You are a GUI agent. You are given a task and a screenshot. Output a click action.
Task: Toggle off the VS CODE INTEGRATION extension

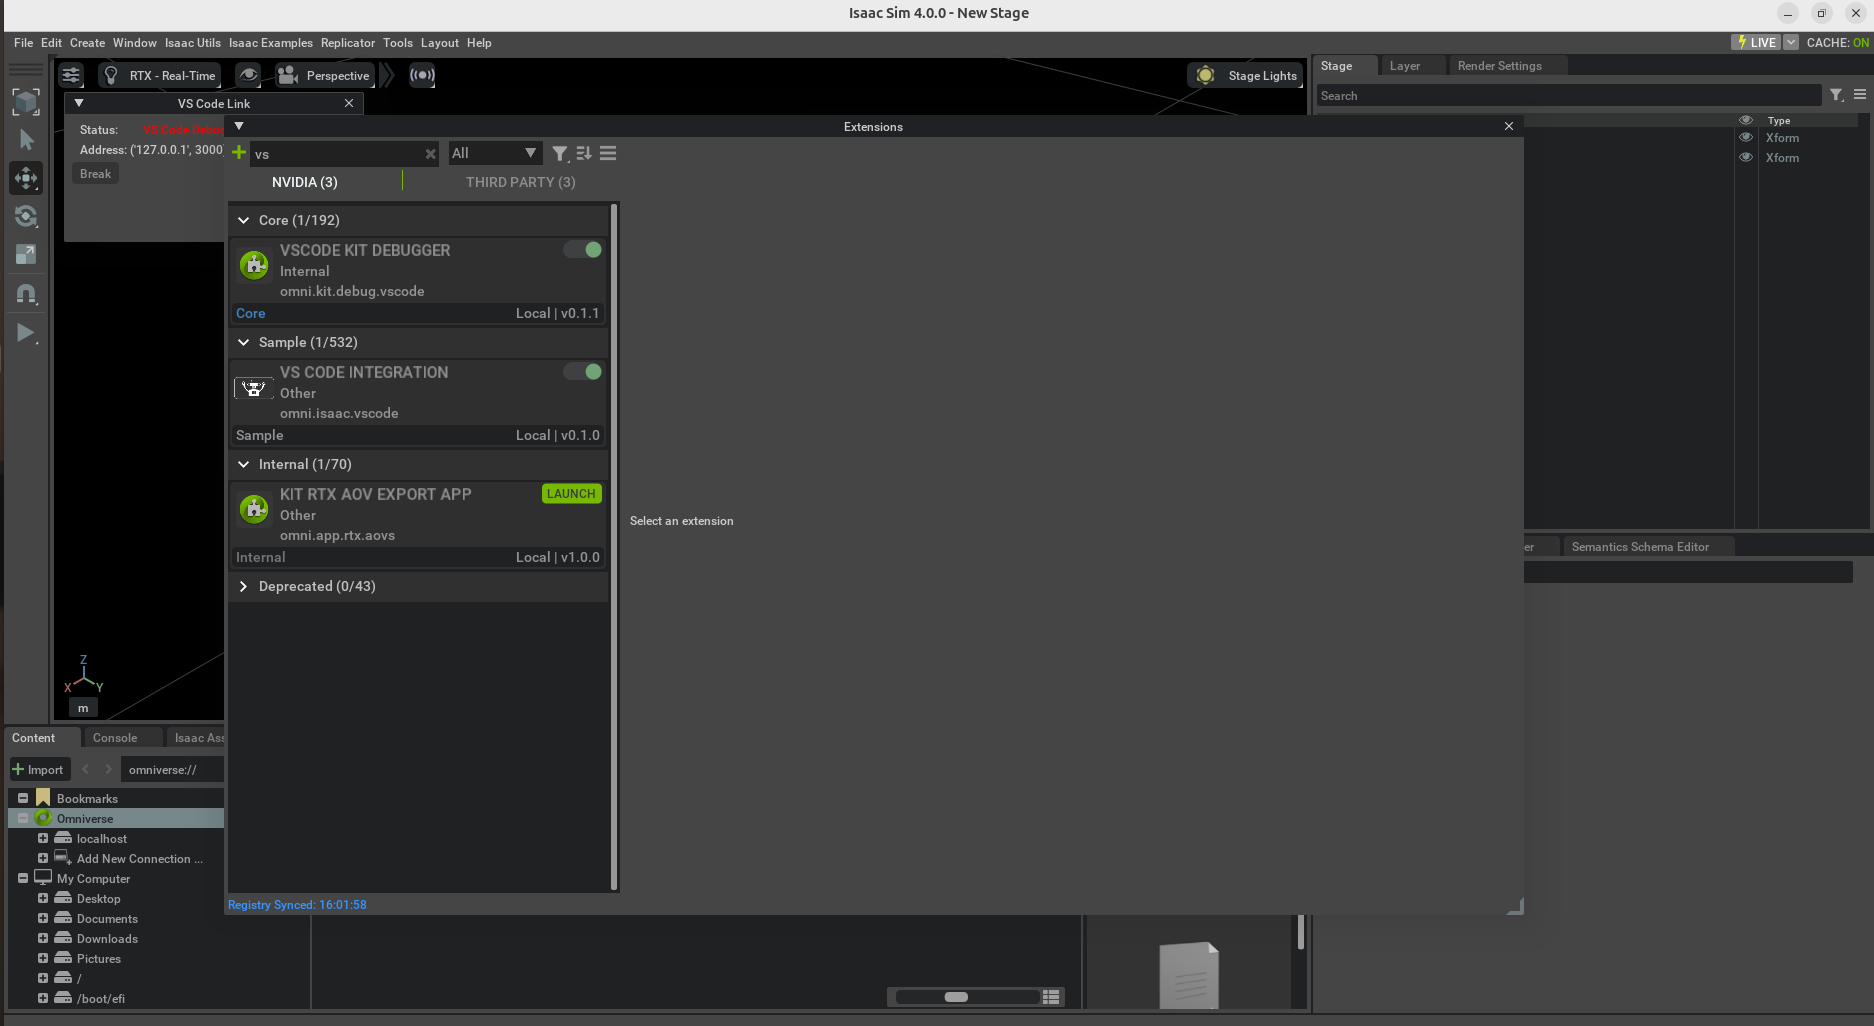coord(583,371)
